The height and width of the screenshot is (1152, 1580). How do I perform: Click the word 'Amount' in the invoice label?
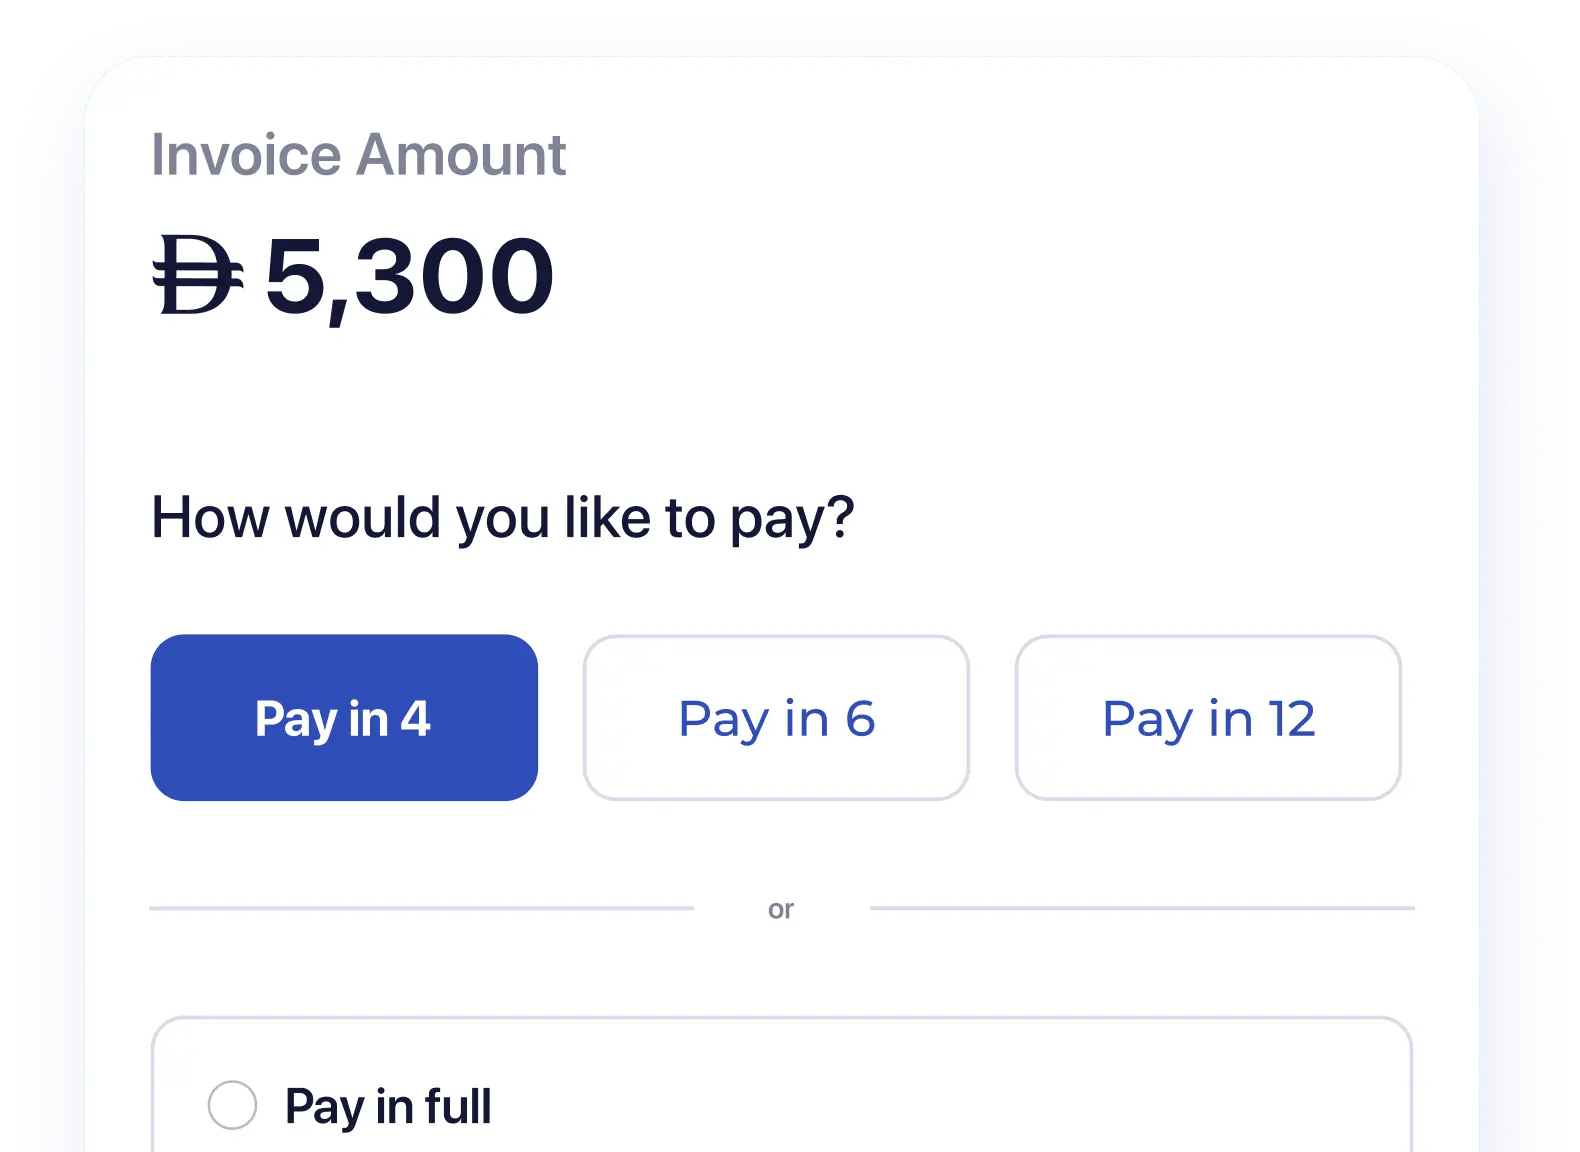pyautogui.click(x=461, y=155)
